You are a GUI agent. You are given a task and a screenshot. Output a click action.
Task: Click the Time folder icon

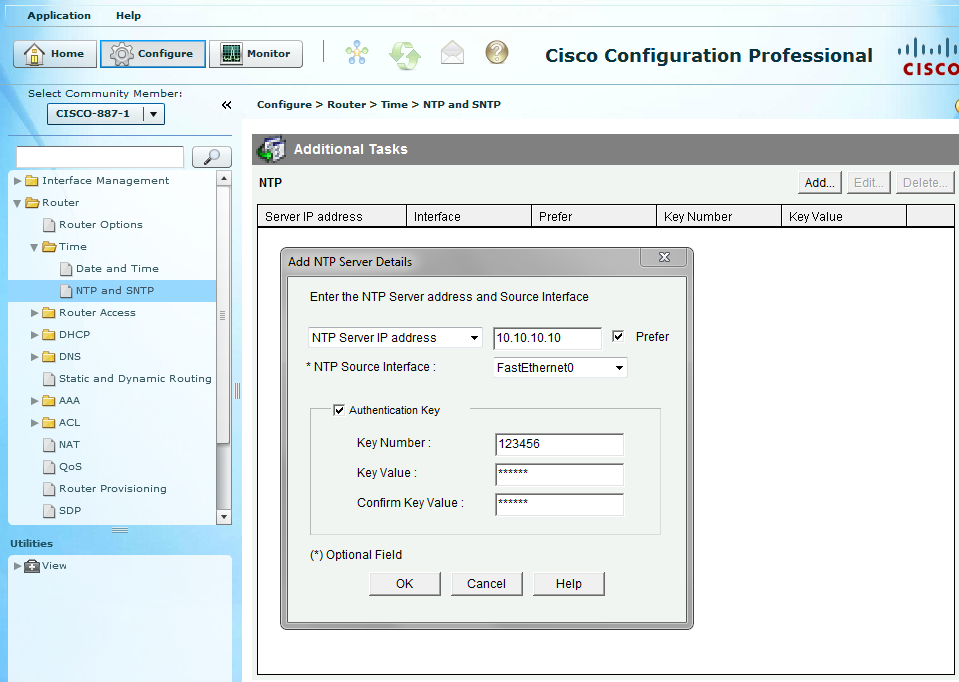click(x=49, y=246)
